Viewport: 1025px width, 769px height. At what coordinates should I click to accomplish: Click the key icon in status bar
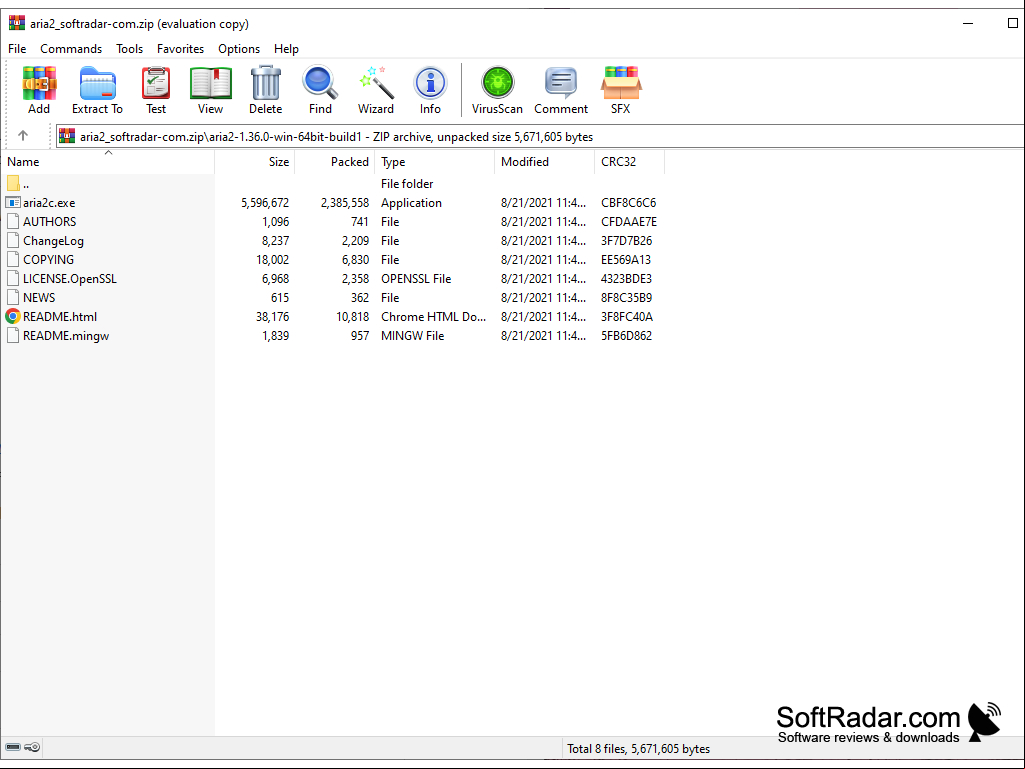32,747
